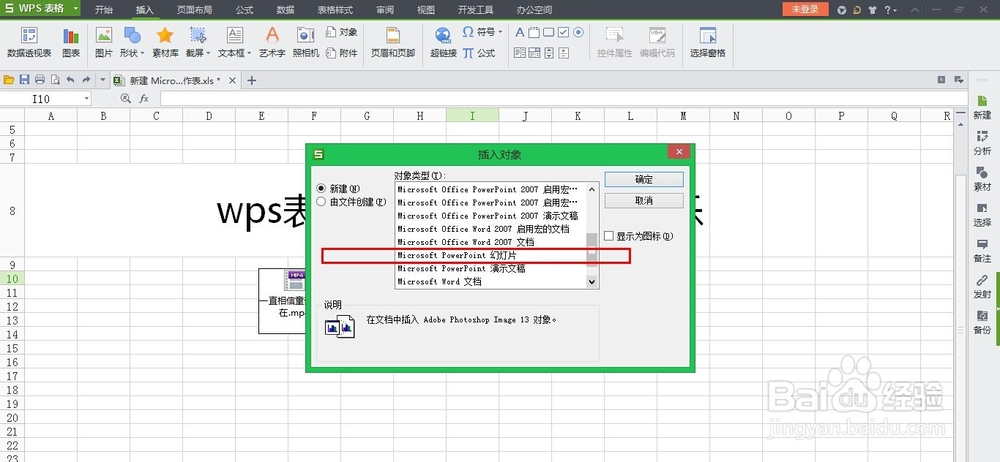1000x462 pixels.
Task: Open 分析 in right sidebar
Action: (982, 144)
